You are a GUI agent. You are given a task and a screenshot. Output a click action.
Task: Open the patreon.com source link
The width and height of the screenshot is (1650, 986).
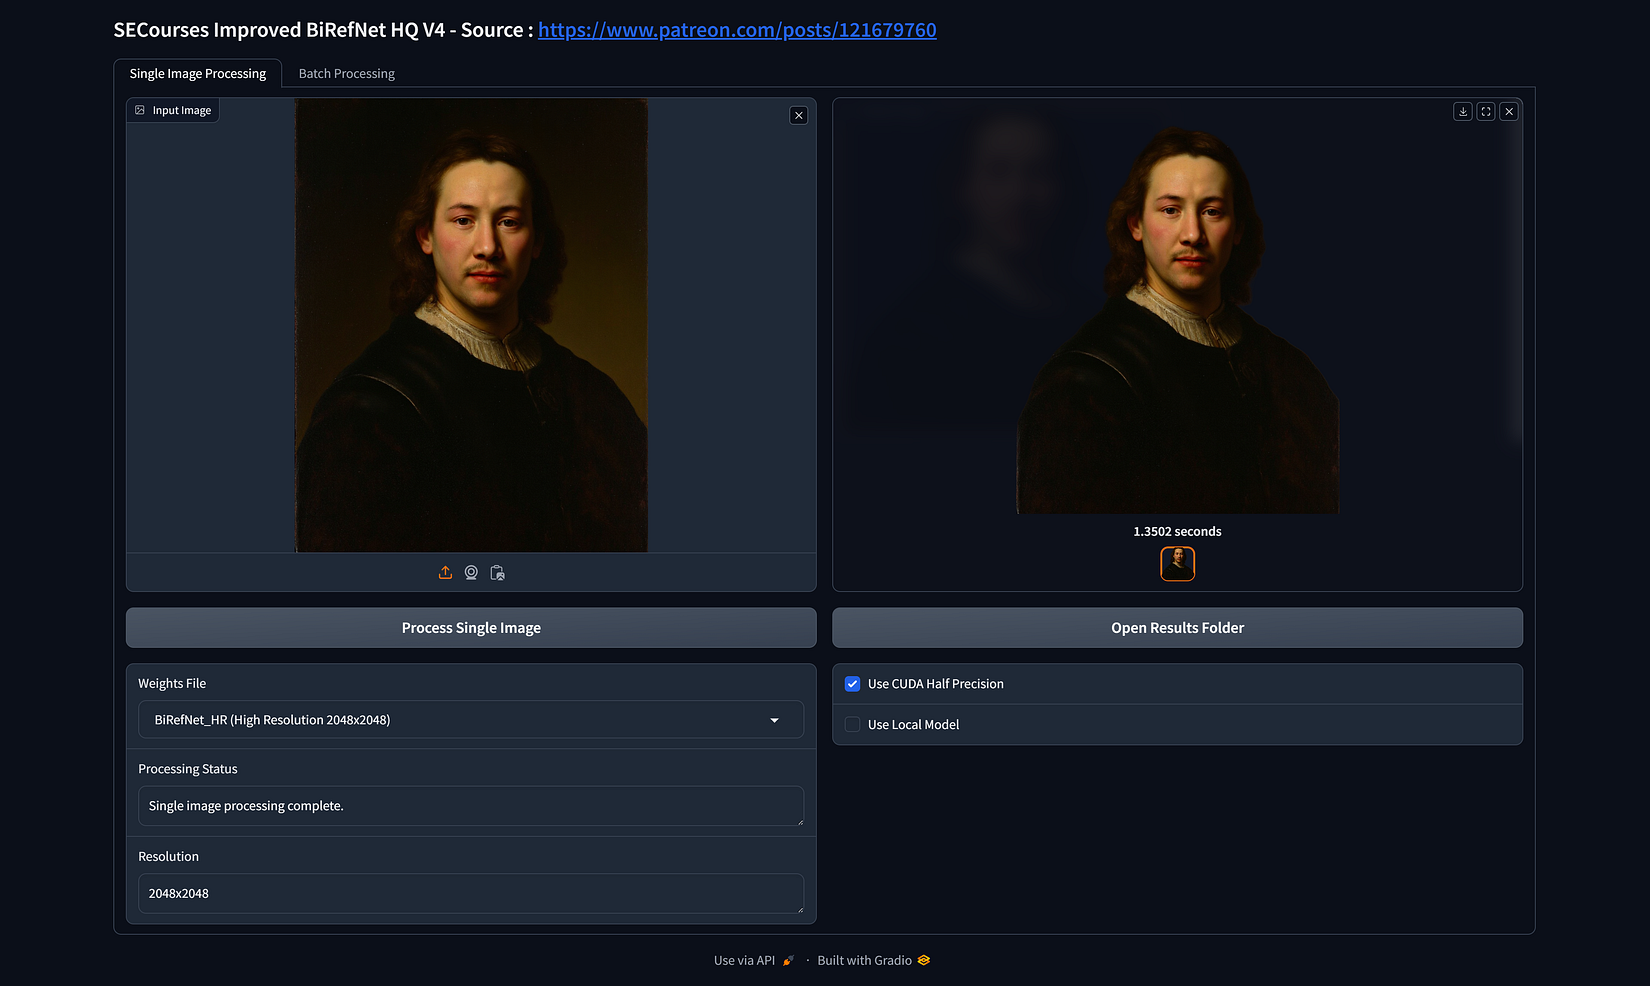tap(737, 30)
